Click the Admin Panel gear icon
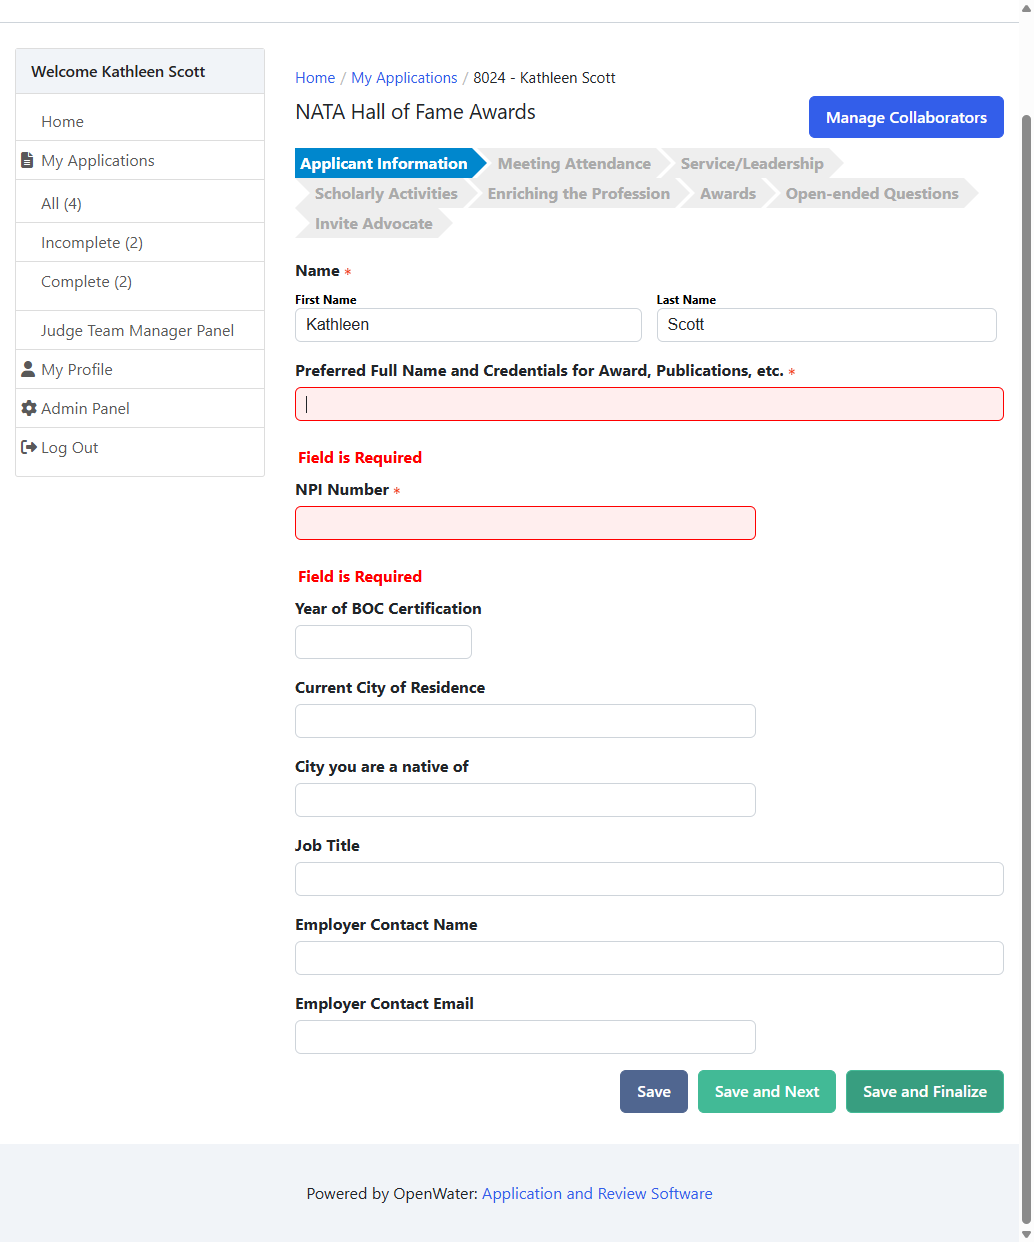This screenshot has width=1034, height=1242. coord(28,408)
